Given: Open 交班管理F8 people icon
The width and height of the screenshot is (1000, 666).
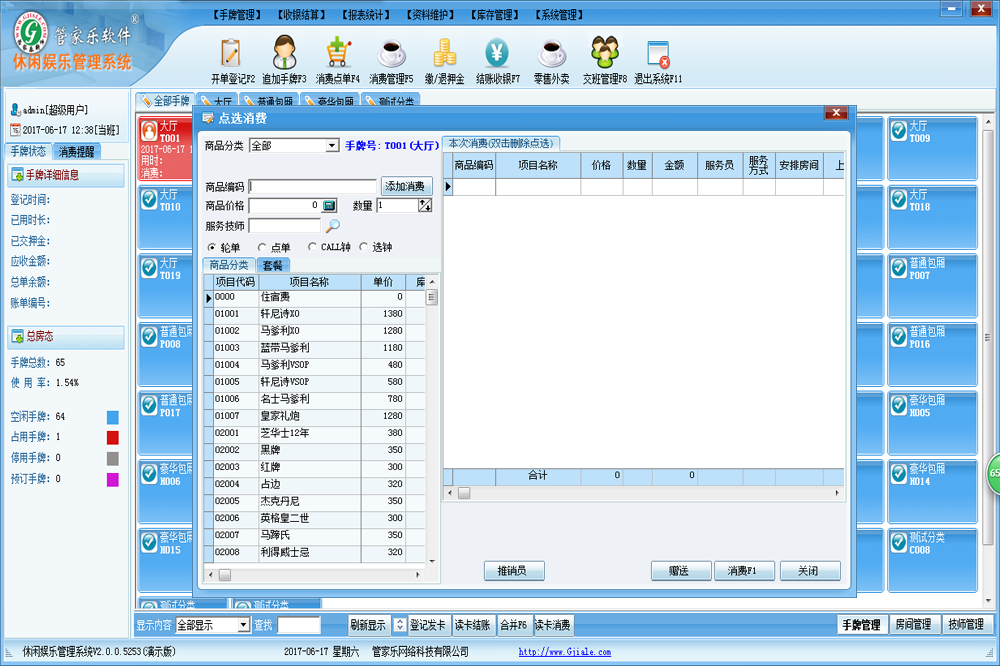Looking at the screenshot, I should (605, 52).
